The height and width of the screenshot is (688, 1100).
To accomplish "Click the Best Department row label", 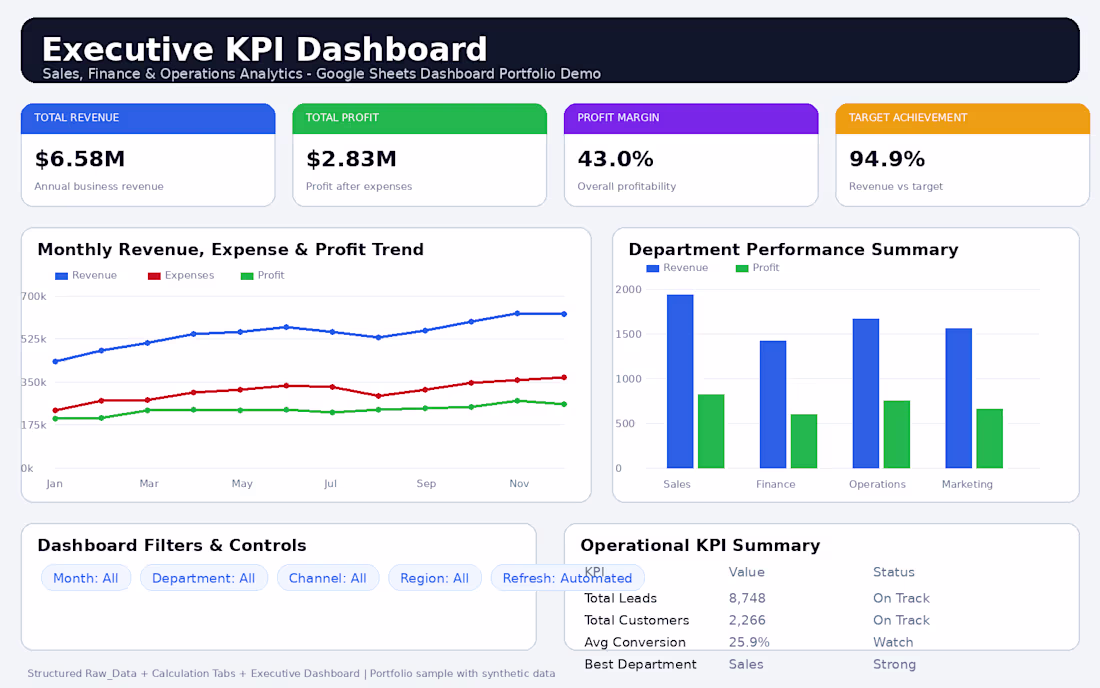I will [640, 664].
